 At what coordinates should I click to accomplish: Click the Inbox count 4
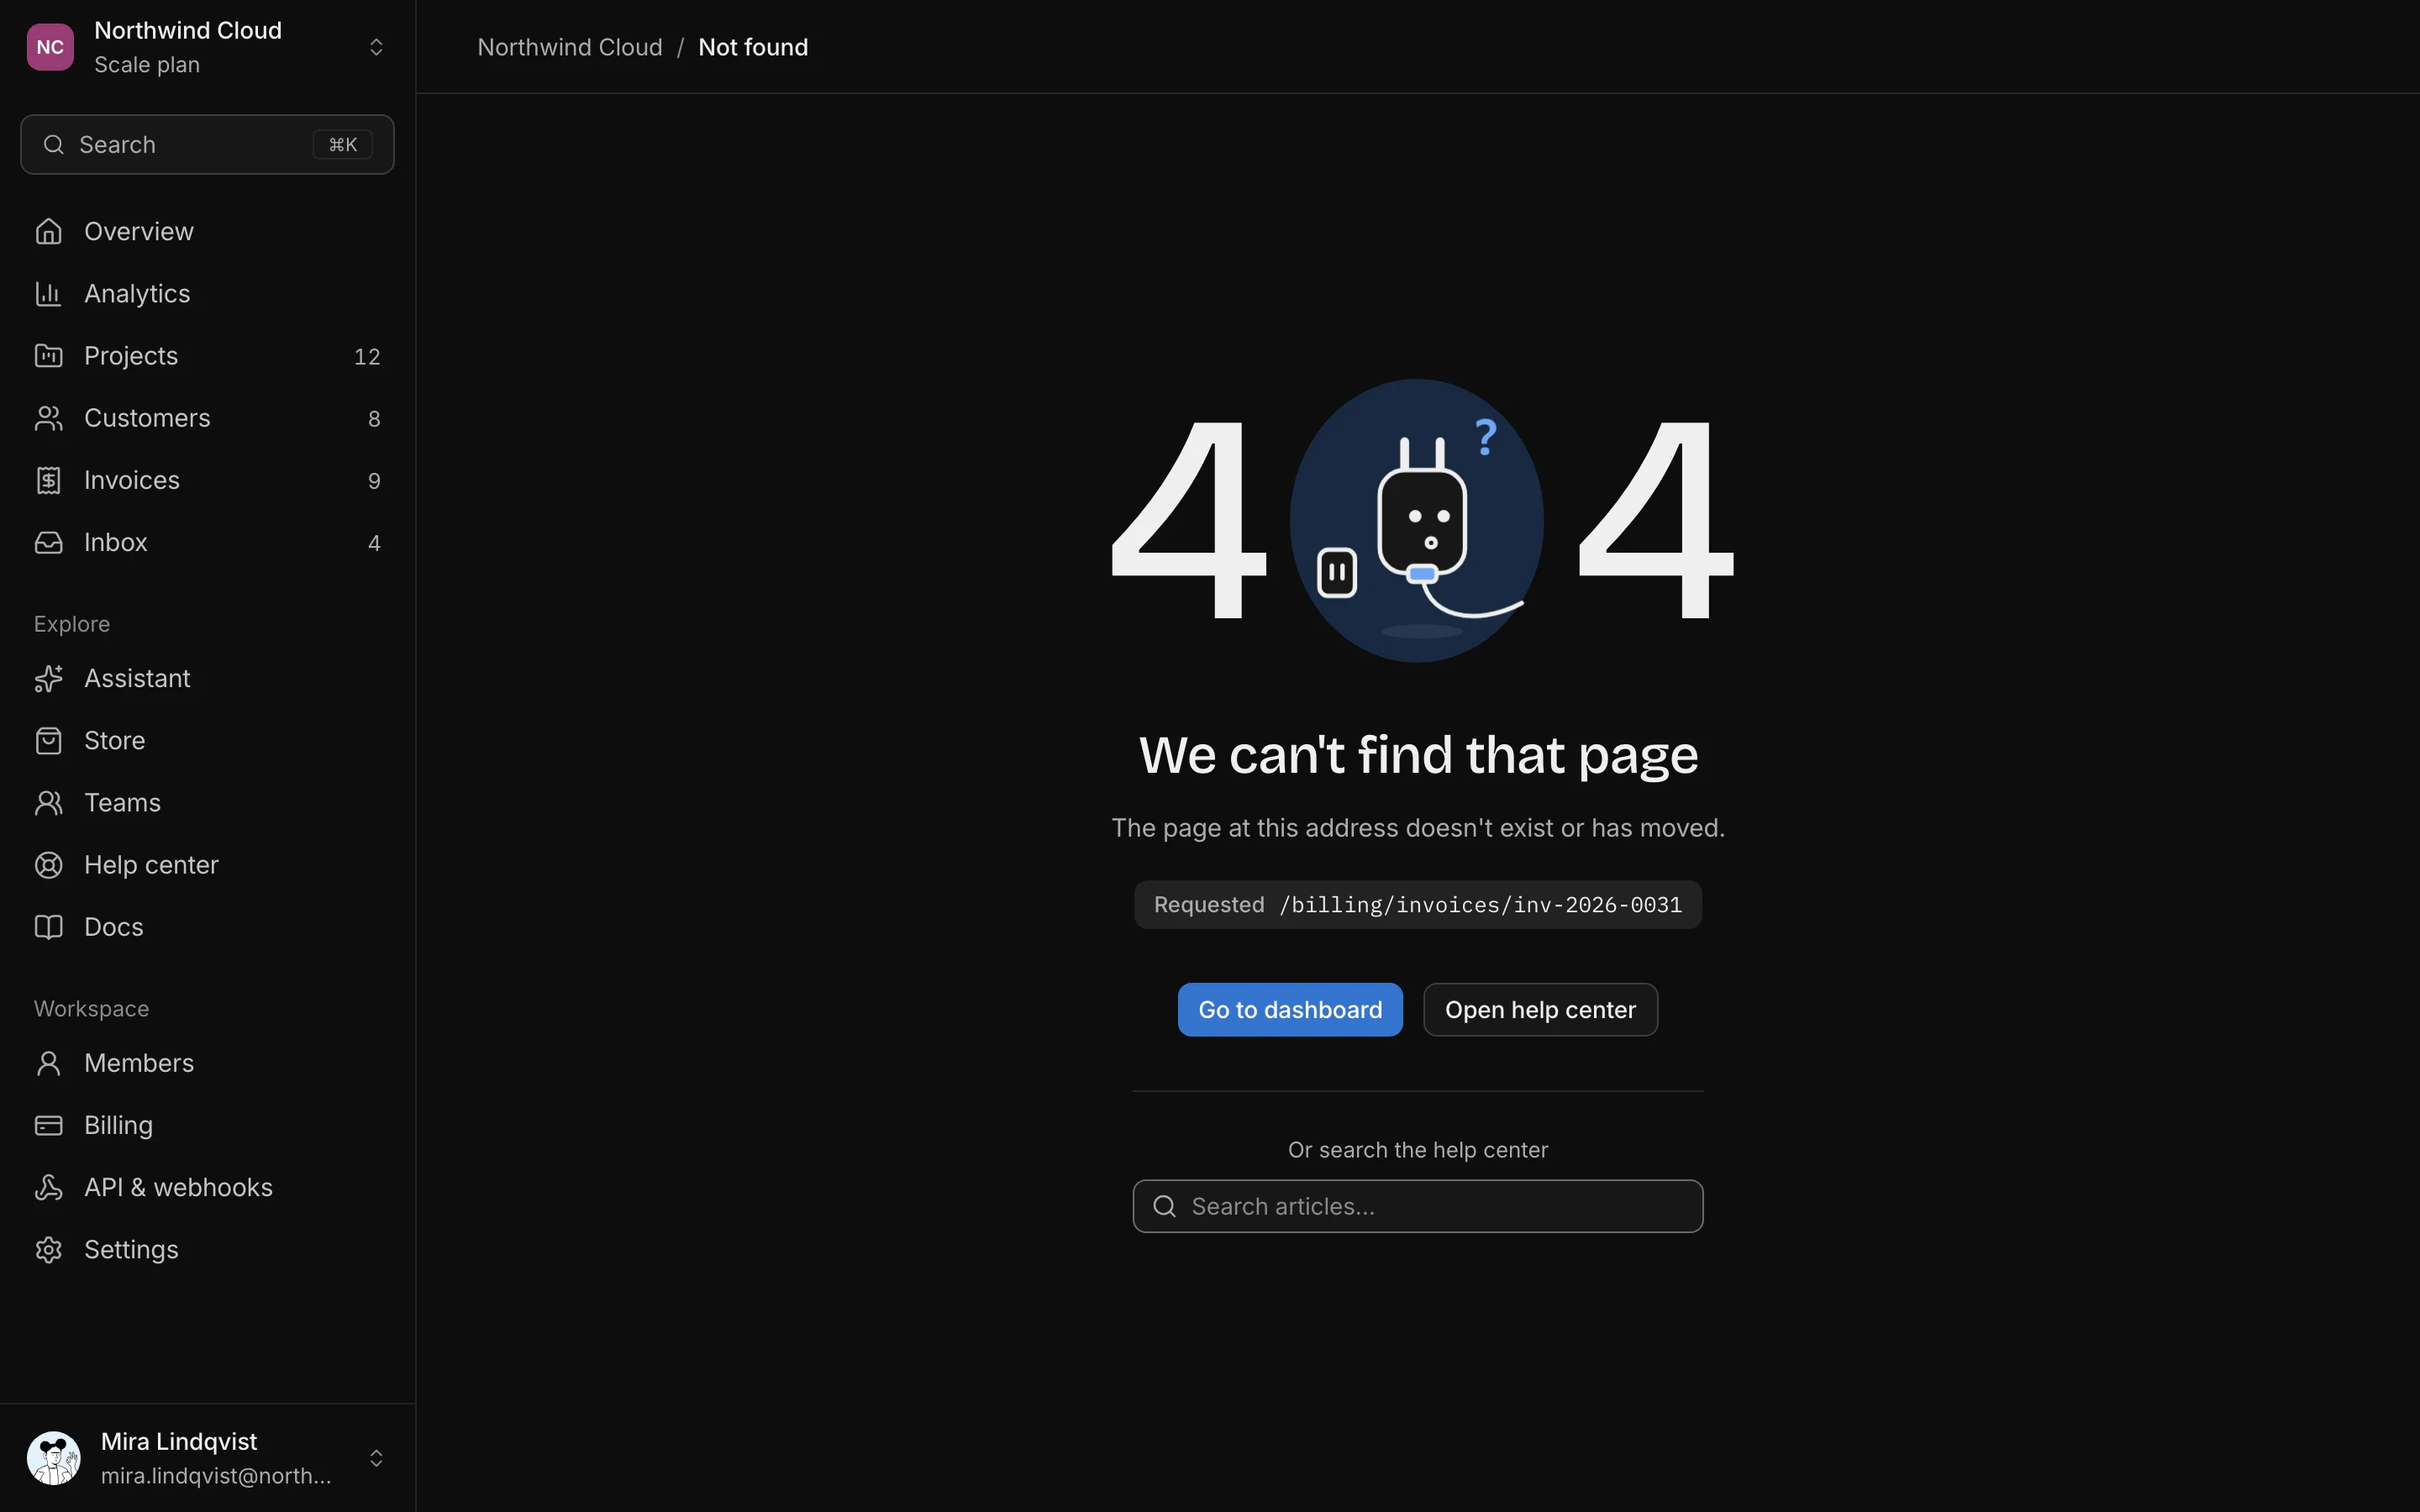point(374,543)
